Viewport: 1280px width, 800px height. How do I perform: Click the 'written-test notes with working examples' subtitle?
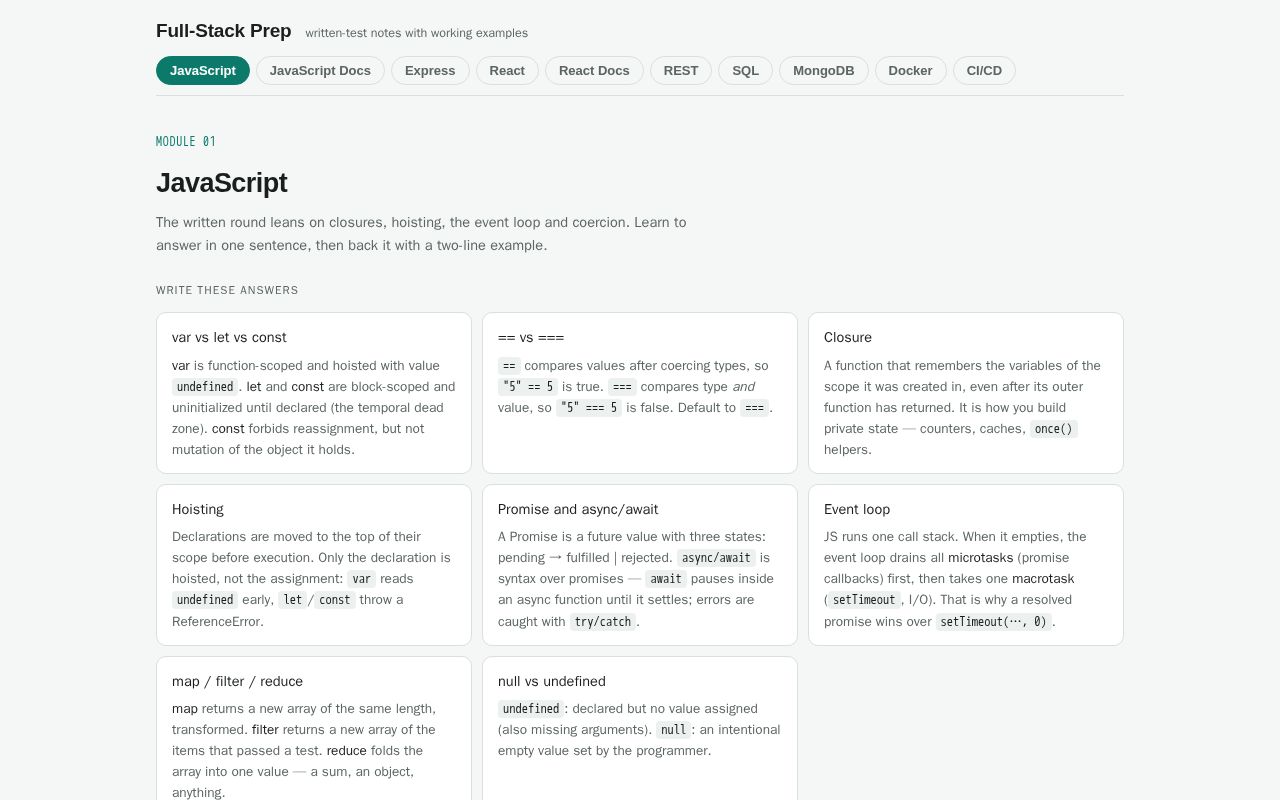click(417, 33)
